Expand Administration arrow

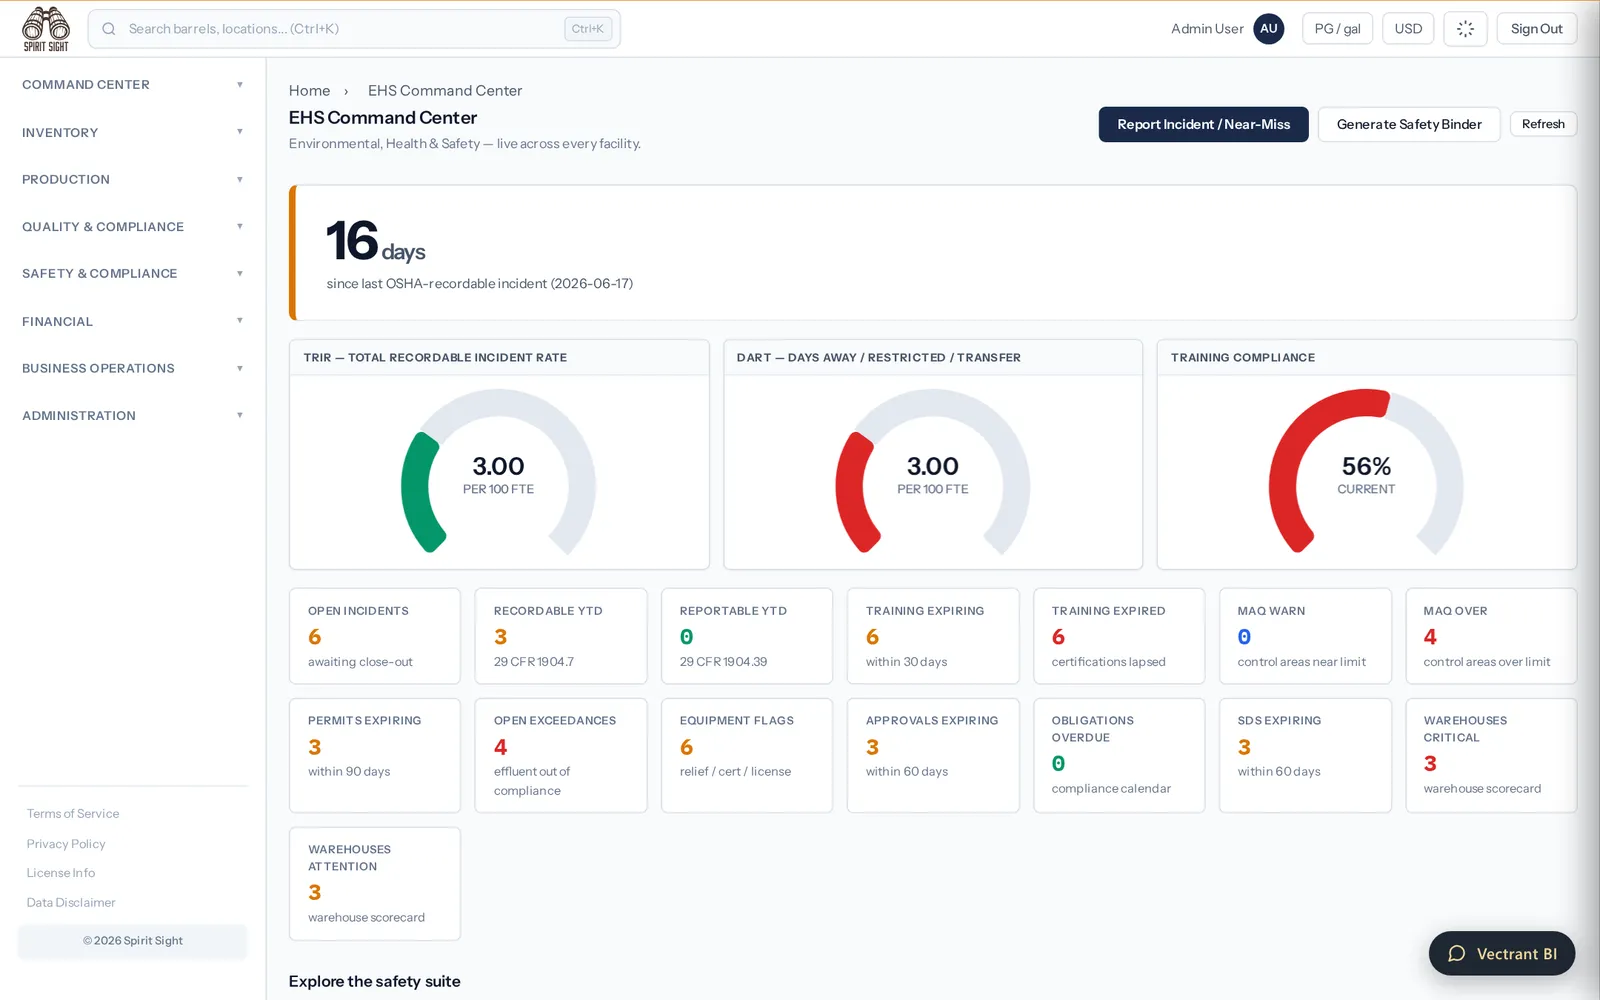[240, 416]
